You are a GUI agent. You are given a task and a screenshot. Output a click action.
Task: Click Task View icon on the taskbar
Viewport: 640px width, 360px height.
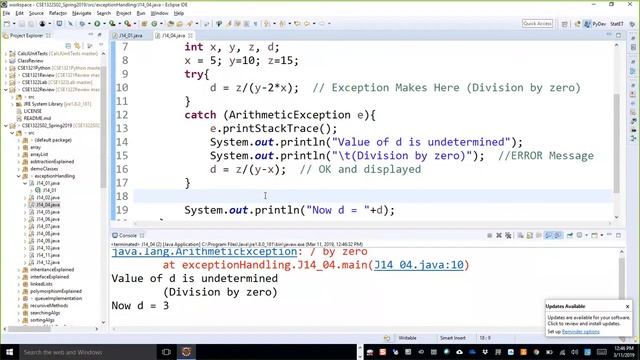[166, 352]
